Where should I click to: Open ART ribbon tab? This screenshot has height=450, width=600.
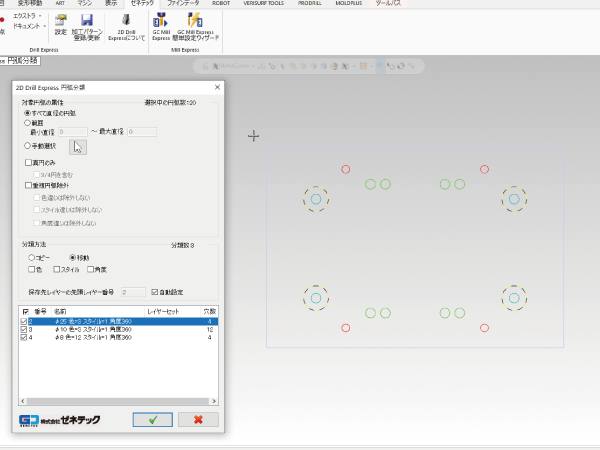60,3
